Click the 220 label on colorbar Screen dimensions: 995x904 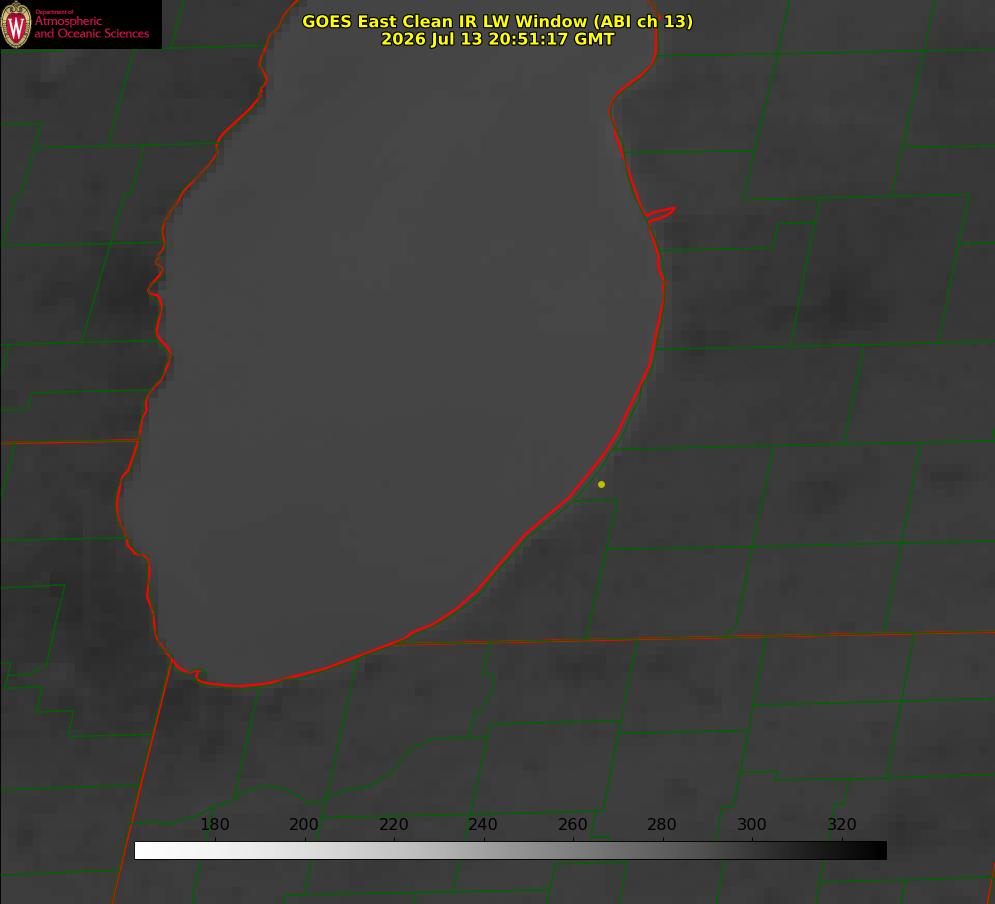tap(393, 824)
